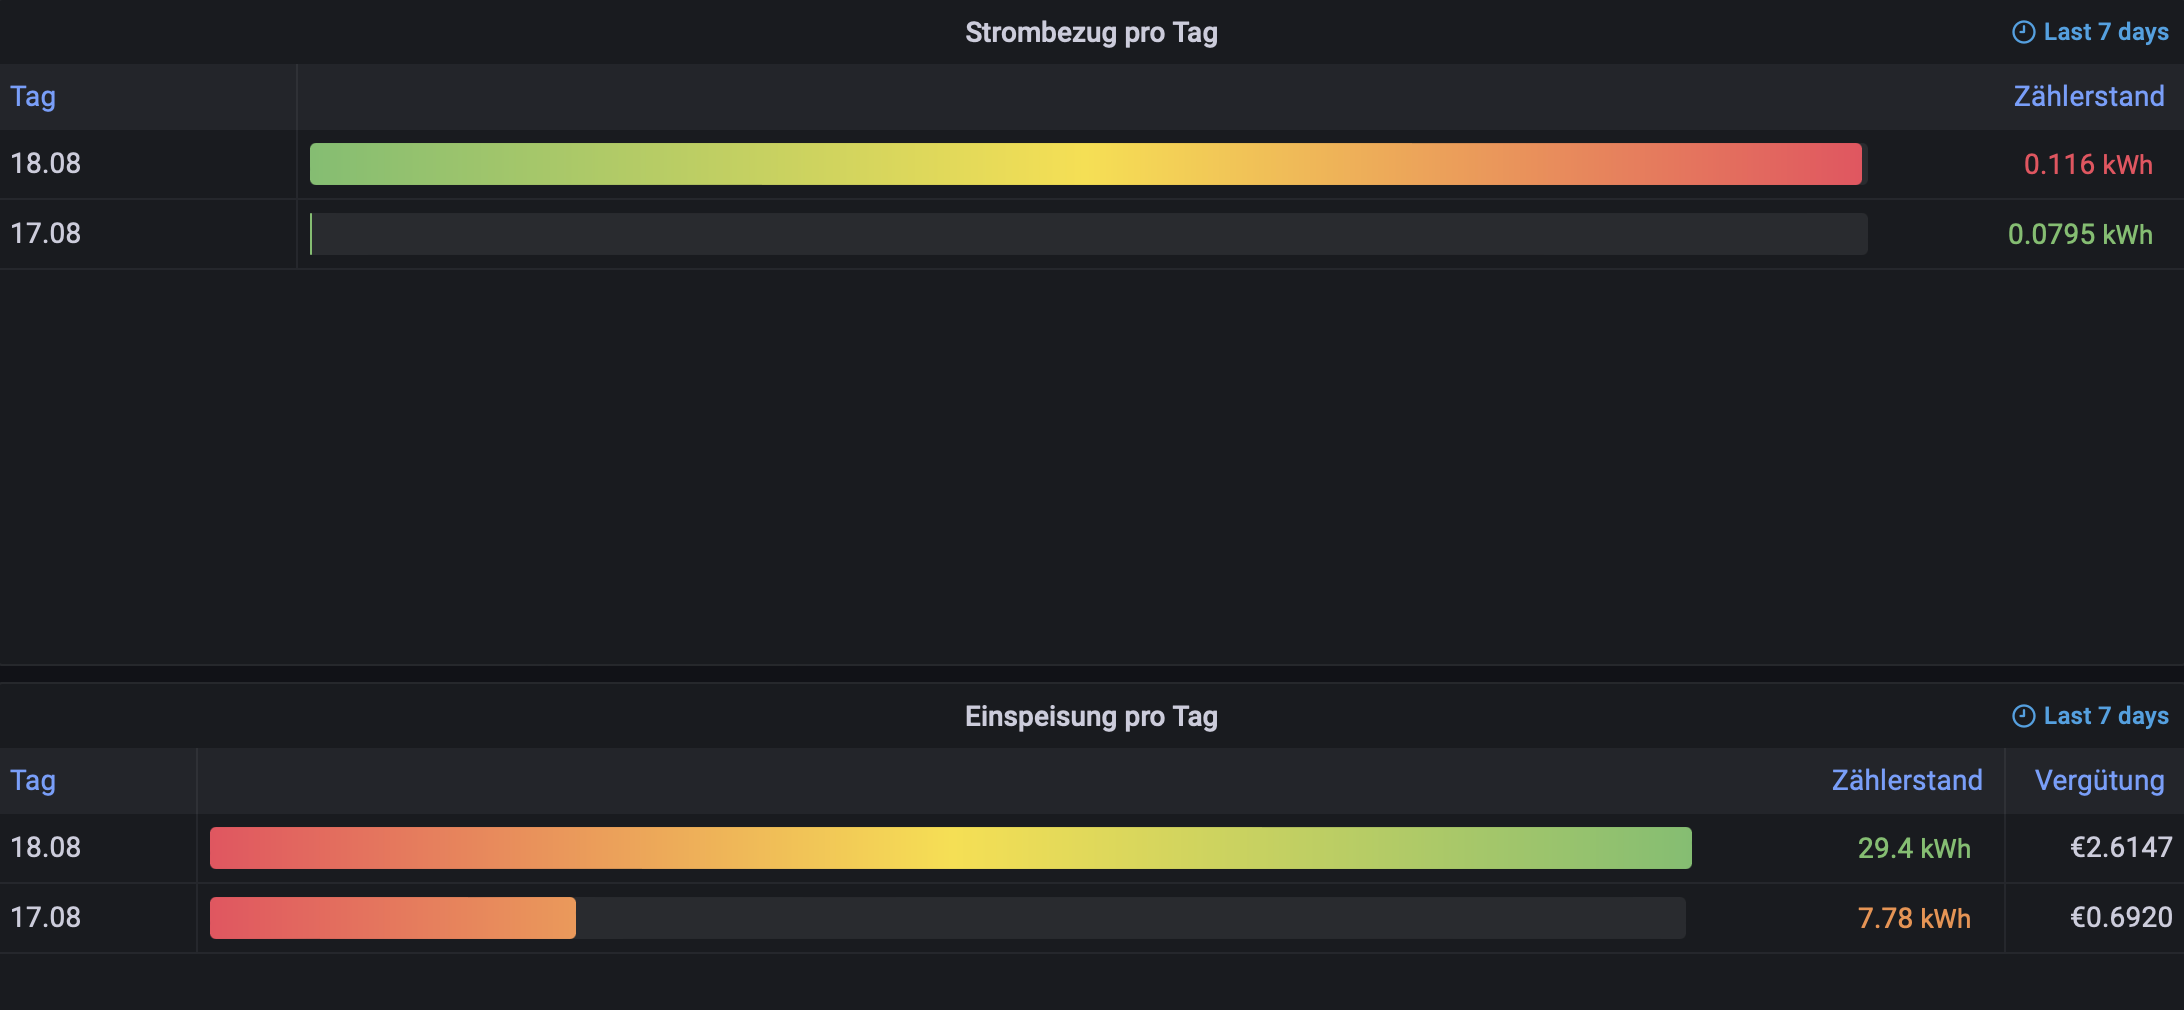The image size is (2184, 1010).
Task: Select the €0.6920 Vergütung cell
Action: (x=2121, y=918)
